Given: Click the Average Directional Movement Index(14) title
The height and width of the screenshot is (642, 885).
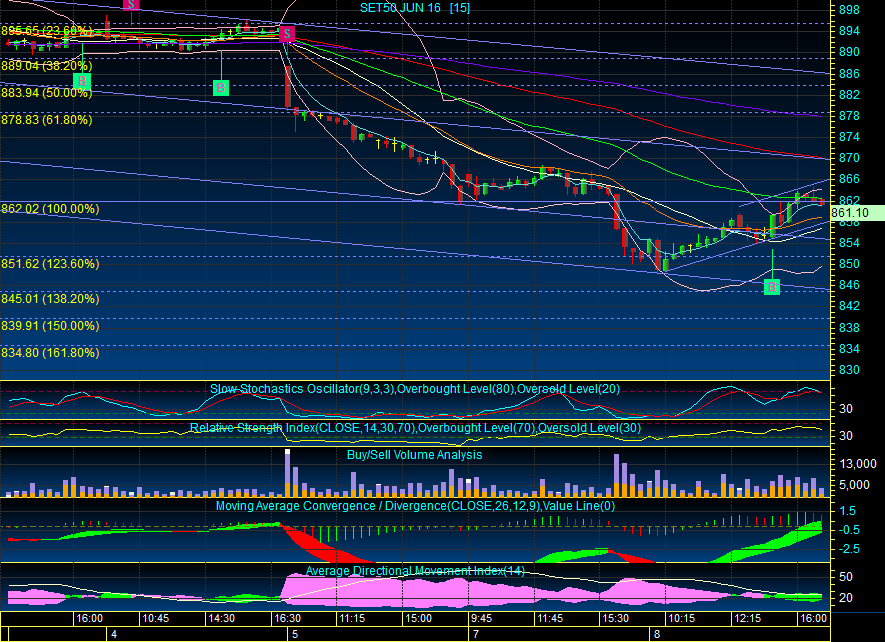Looking at the screenshot, I should coord(415,571).
